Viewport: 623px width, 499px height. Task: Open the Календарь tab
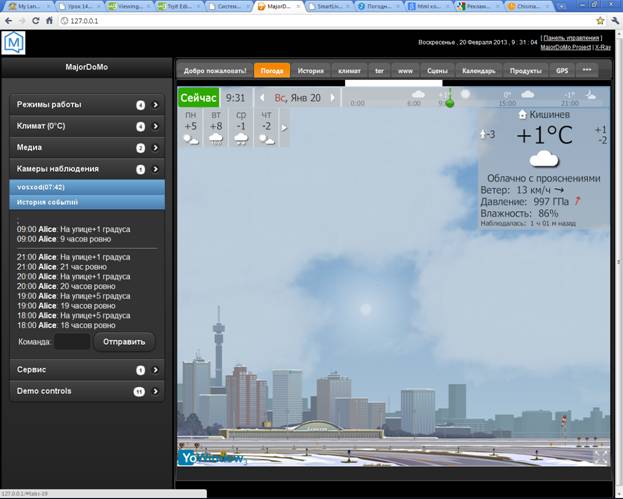(x=477, y=71)
